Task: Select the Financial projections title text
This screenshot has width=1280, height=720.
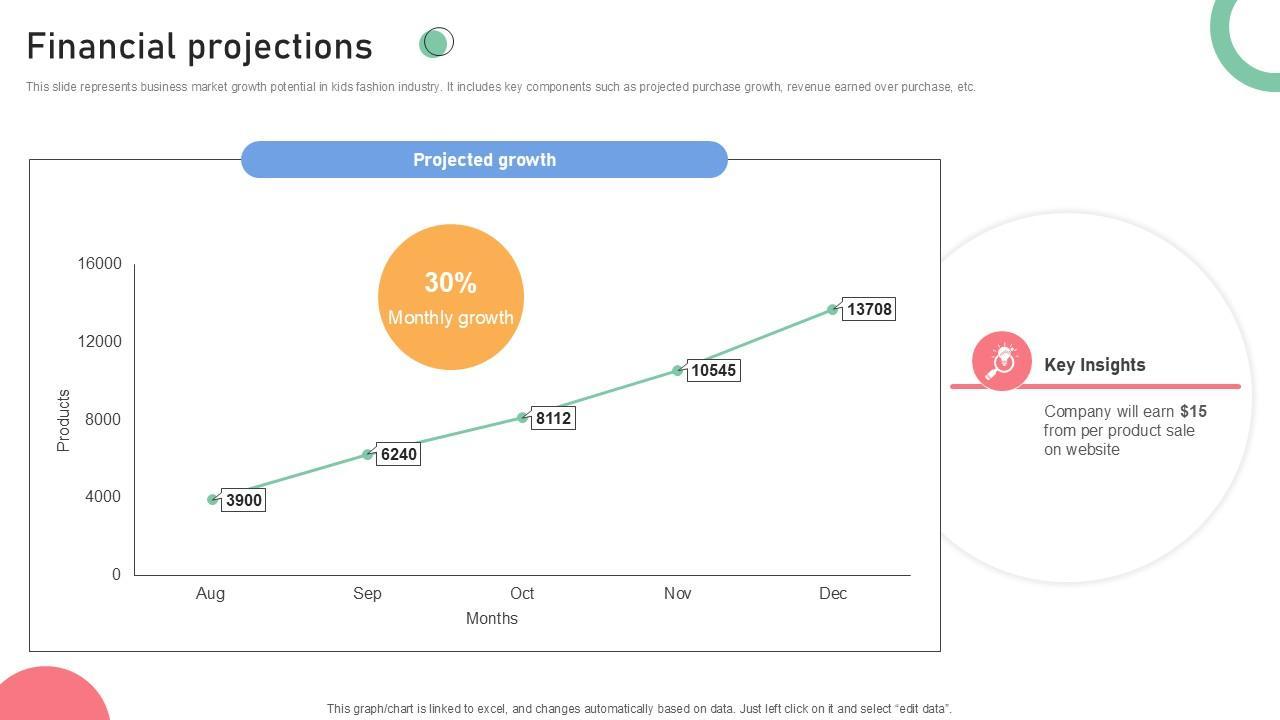Action: point(200,47)
